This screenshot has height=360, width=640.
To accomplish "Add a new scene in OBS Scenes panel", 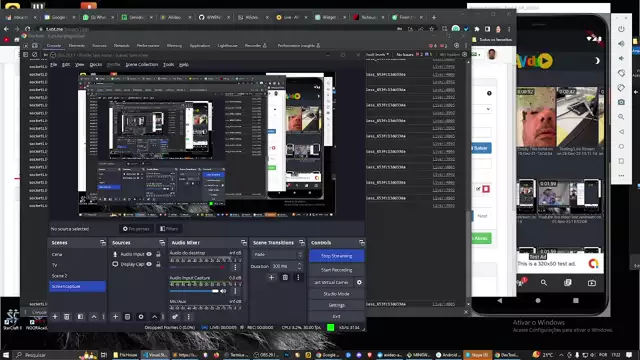I will click(55, 316).
